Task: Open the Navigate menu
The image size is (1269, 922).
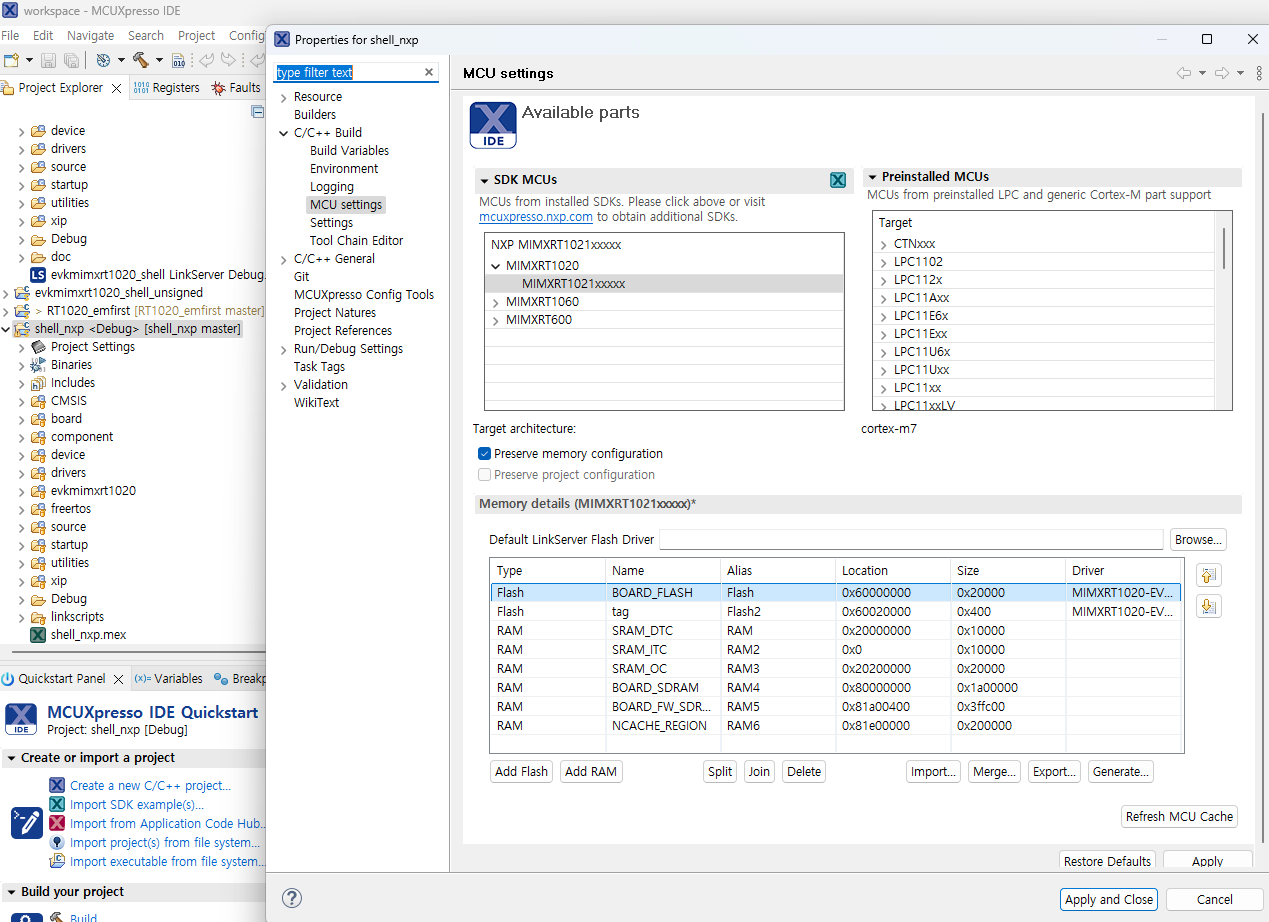Action: click(91, 35)
